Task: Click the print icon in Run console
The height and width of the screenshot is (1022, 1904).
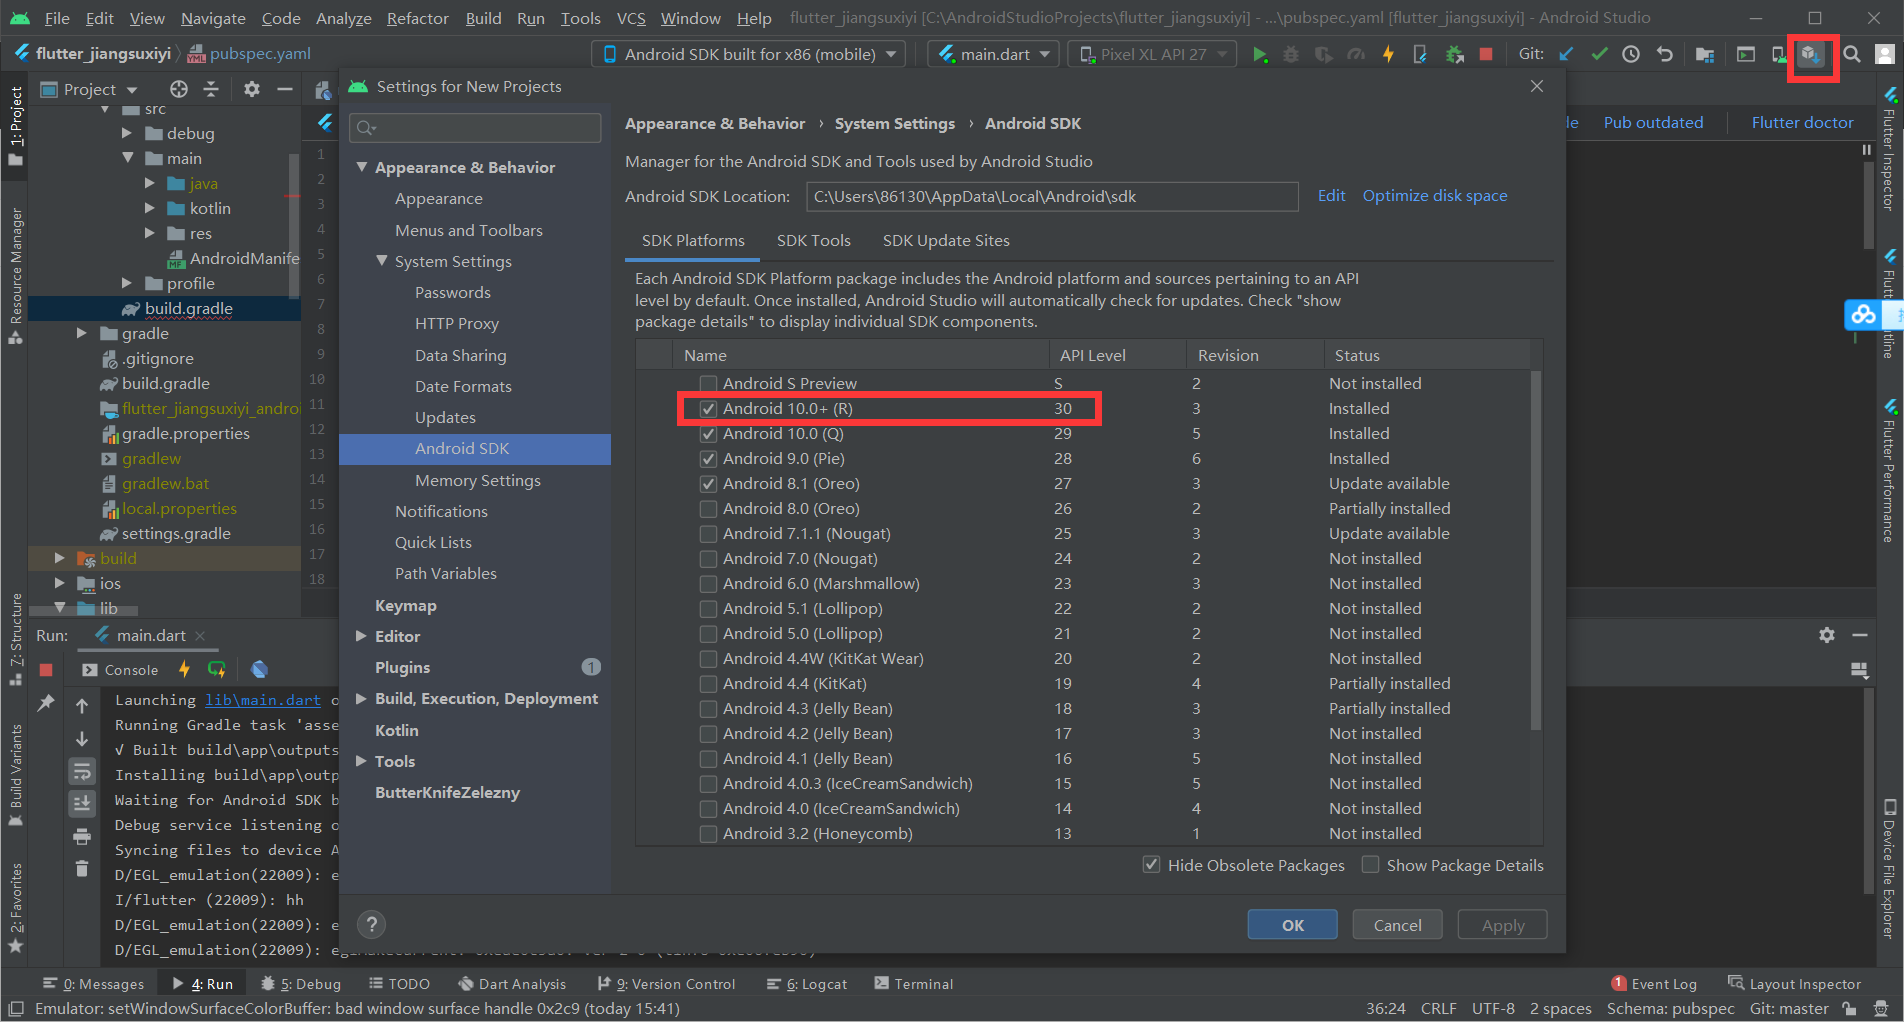Action: tap(82, 836)
